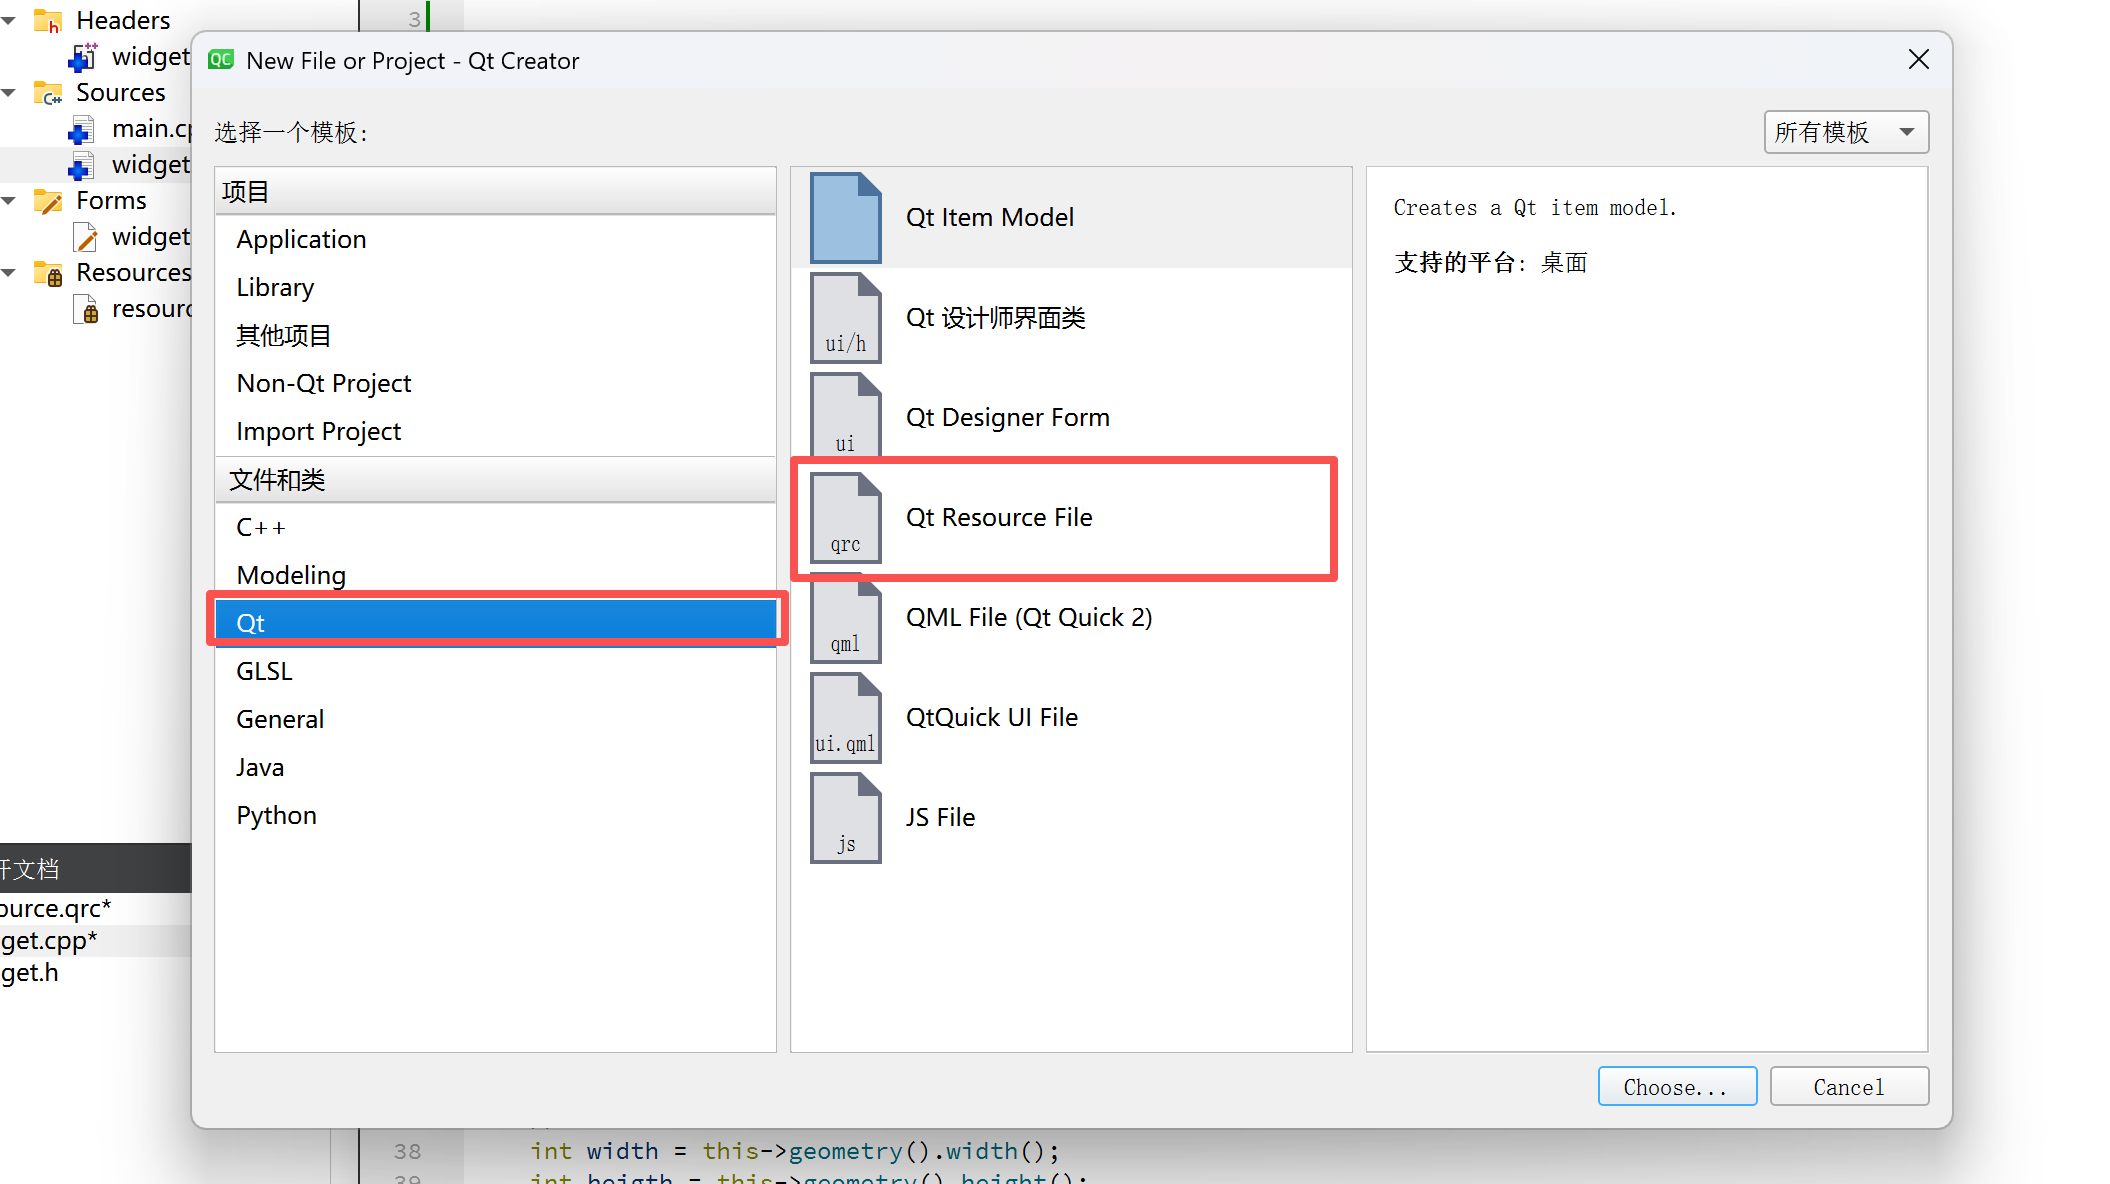Open the 所有模板 template filter dropdown
2110x1184 pixels.
[1845, 132]
